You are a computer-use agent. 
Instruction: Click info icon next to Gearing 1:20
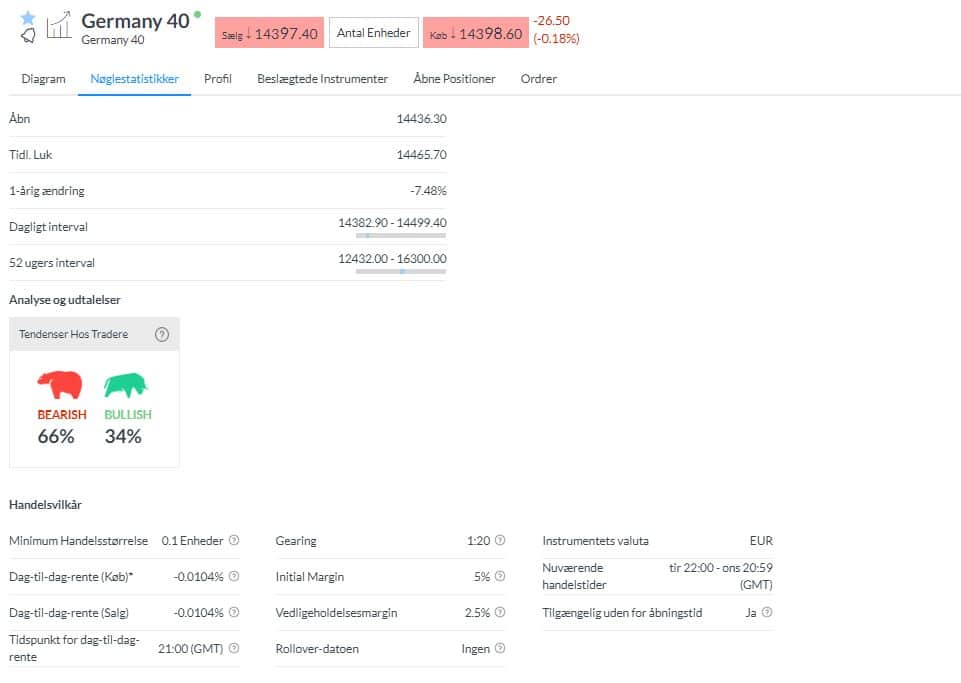coord(500,541)
